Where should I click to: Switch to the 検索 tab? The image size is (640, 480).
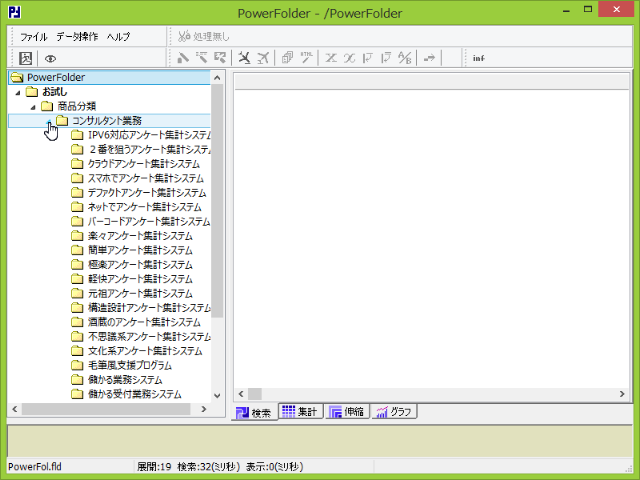tap(254, 413)
